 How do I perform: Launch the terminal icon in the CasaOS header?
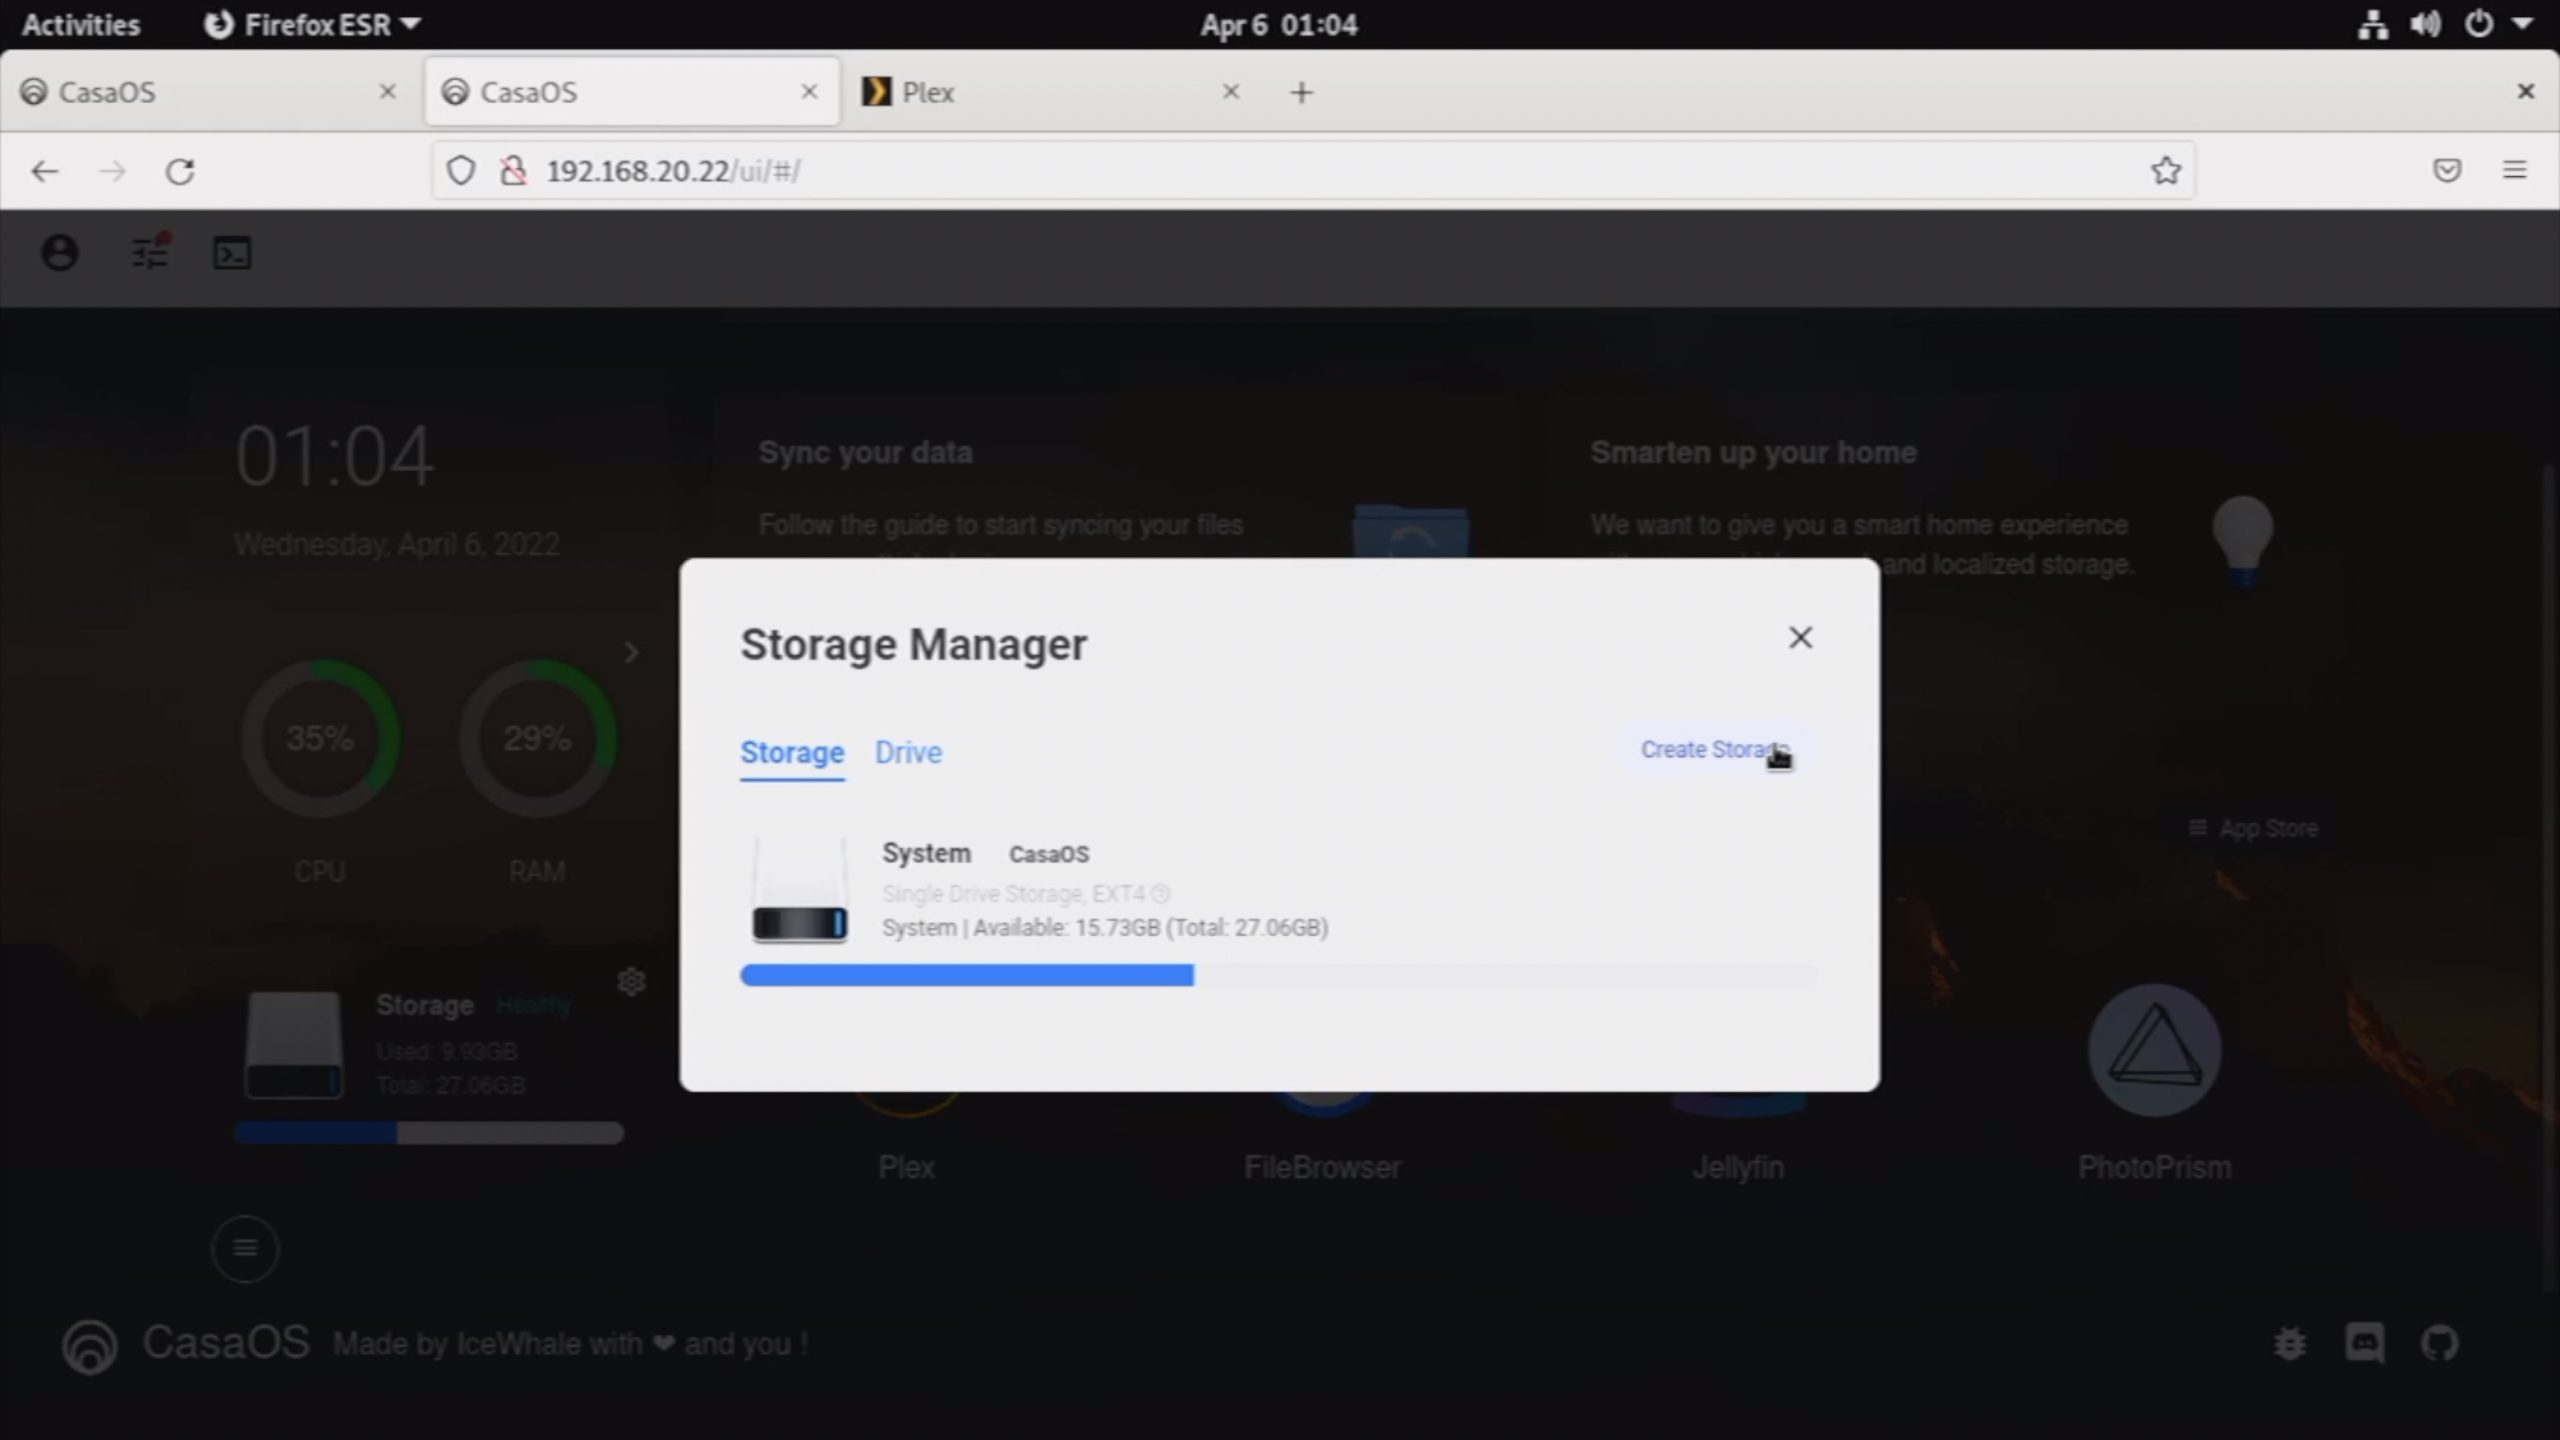click(232, 253)
